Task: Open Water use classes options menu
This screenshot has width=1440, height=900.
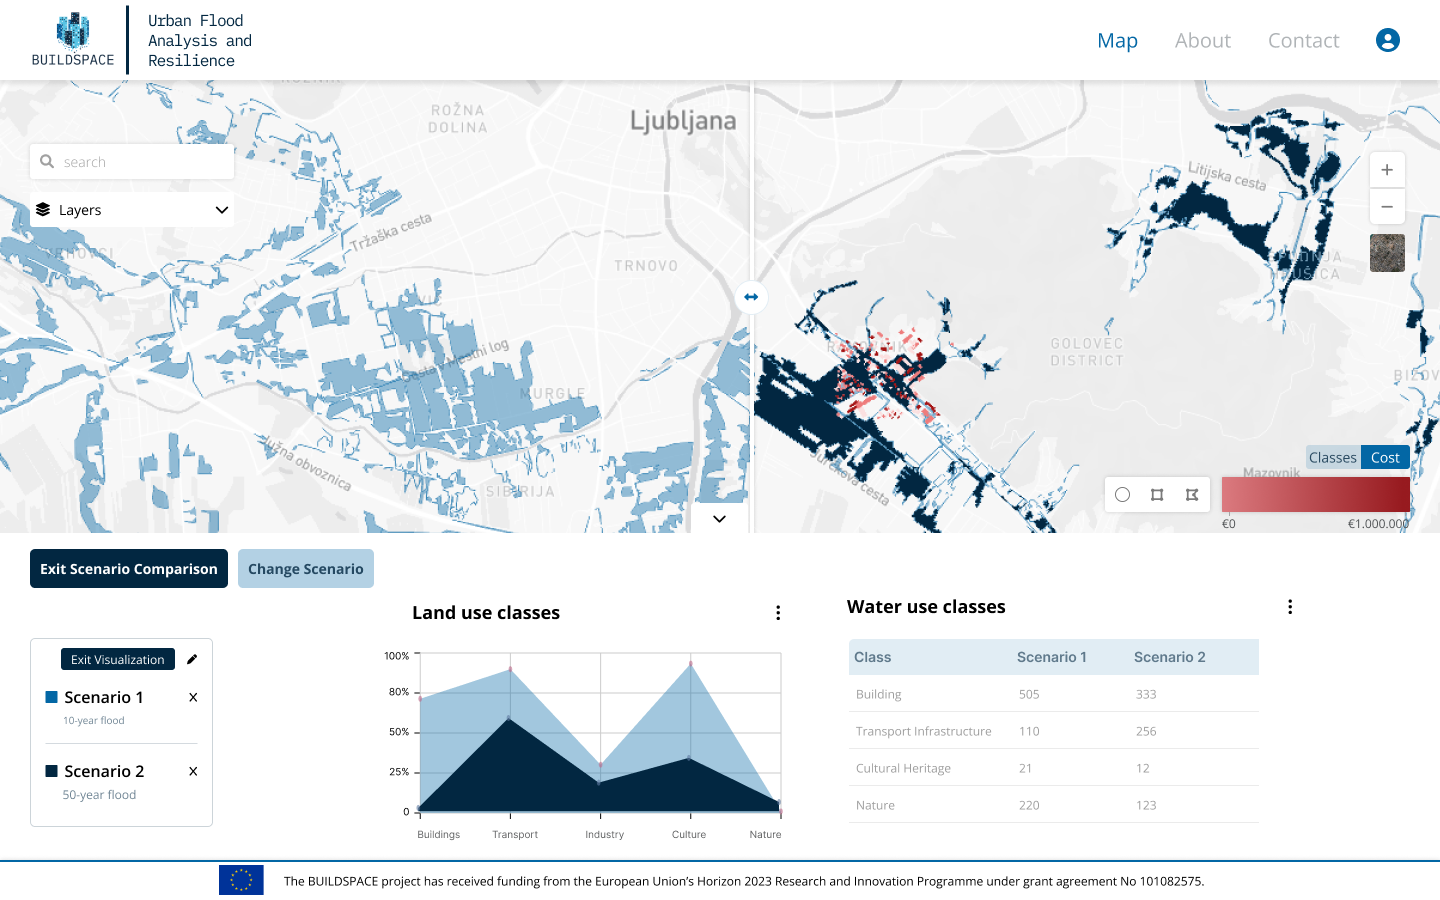Action: click(x=1290, y=607)
